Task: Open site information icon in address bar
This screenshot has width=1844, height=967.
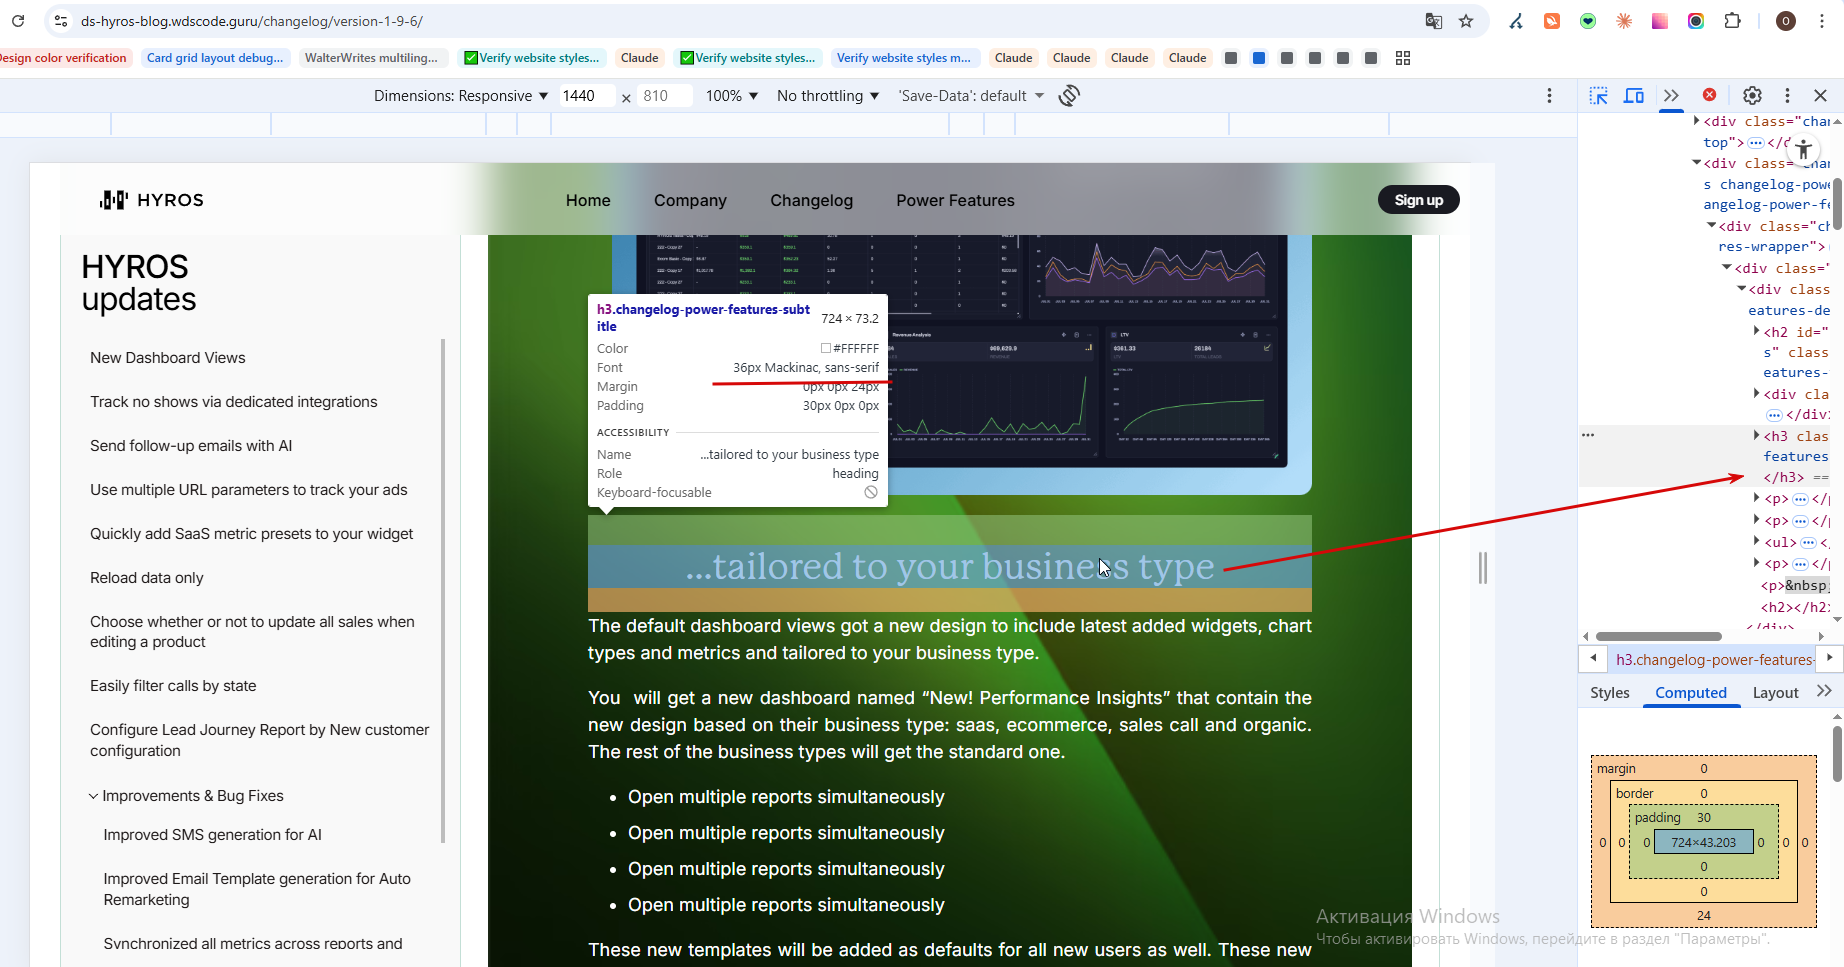Action: tap(61, 21)
